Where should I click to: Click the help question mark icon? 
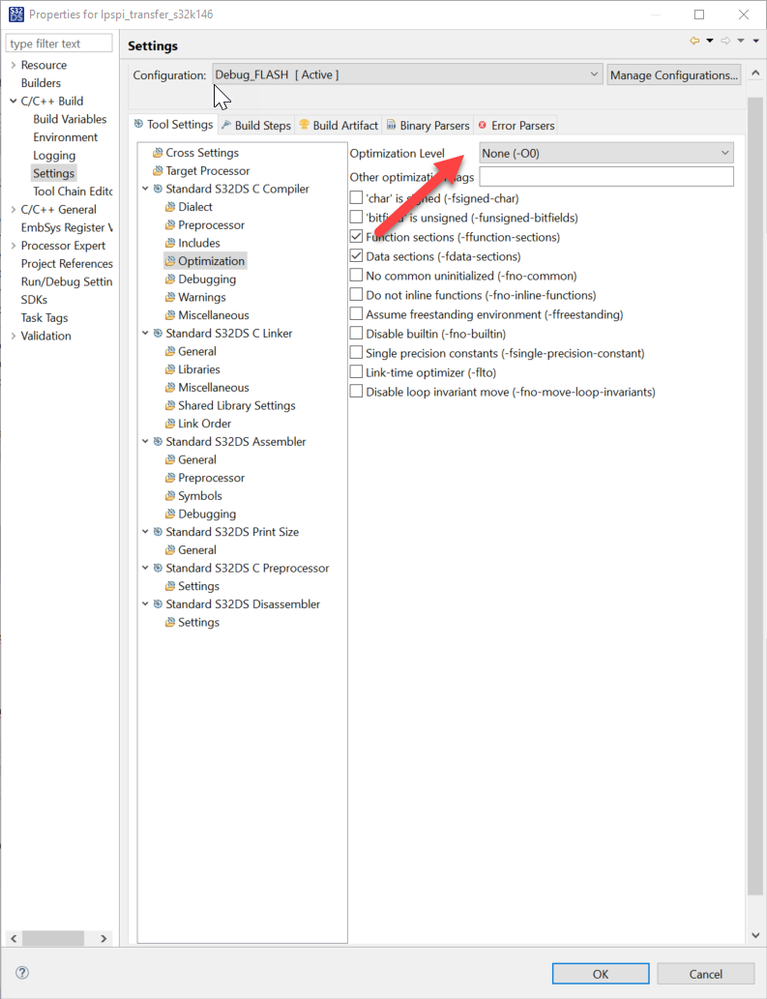tap(23, 973)
